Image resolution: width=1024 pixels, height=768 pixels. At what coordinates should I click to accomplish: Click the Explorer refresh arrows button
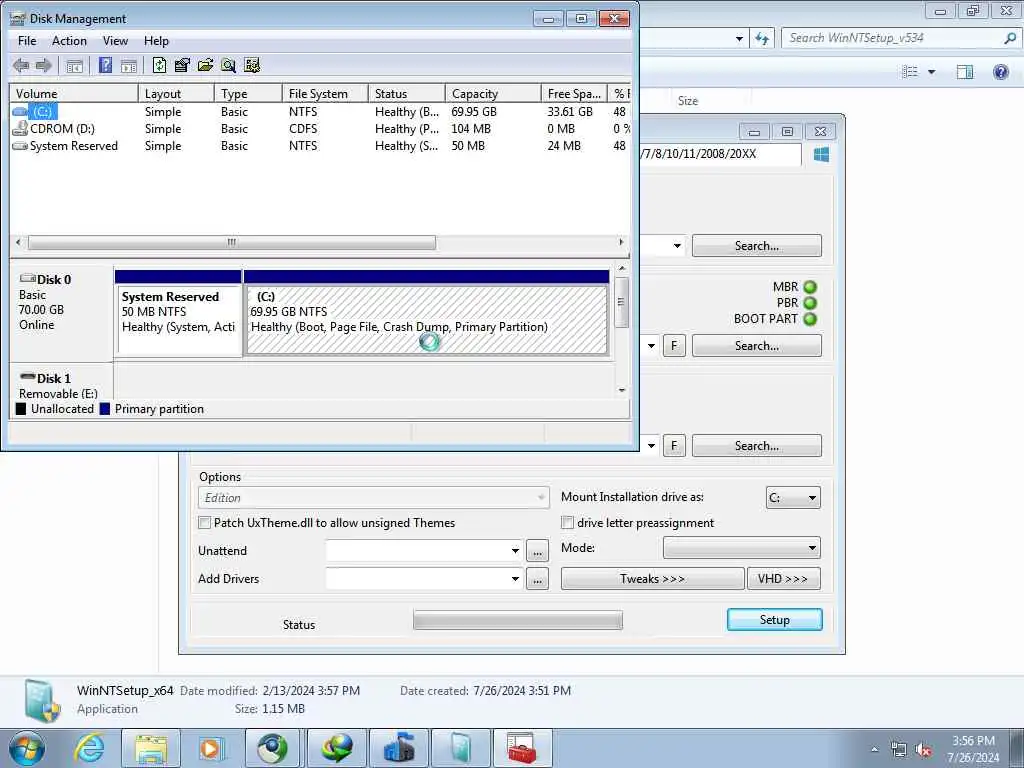coord(761,39)
